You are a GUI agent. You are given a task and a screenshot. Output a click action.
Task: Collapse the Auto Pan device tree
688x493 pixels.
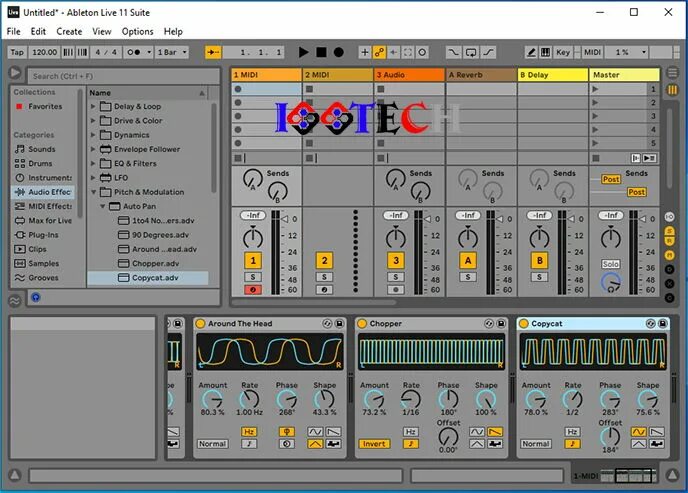[x=102, y=206]
